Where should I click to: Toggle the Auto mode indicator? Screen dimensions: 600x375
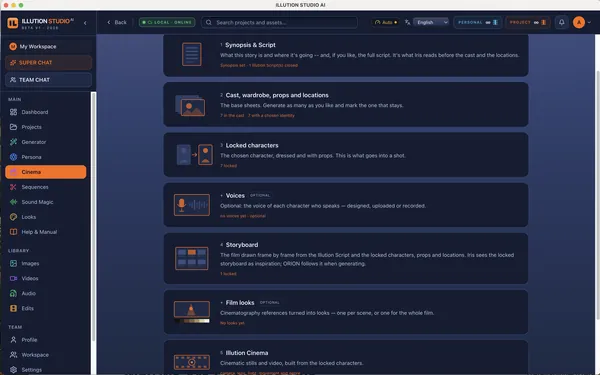[385, 23]
